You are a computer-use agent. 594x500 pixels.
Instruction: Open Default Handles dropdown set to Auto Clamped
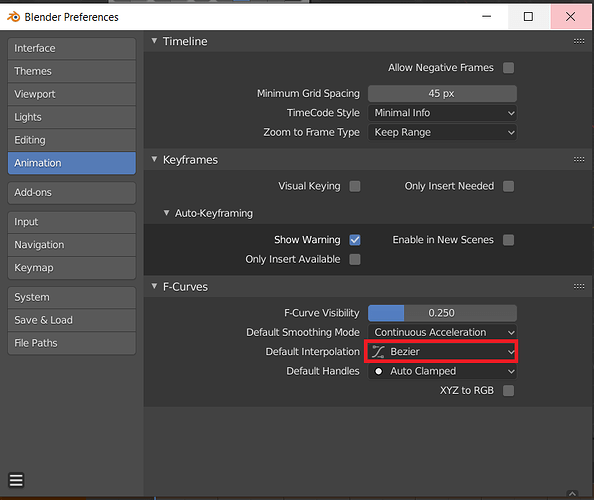[x=442, y=371]
